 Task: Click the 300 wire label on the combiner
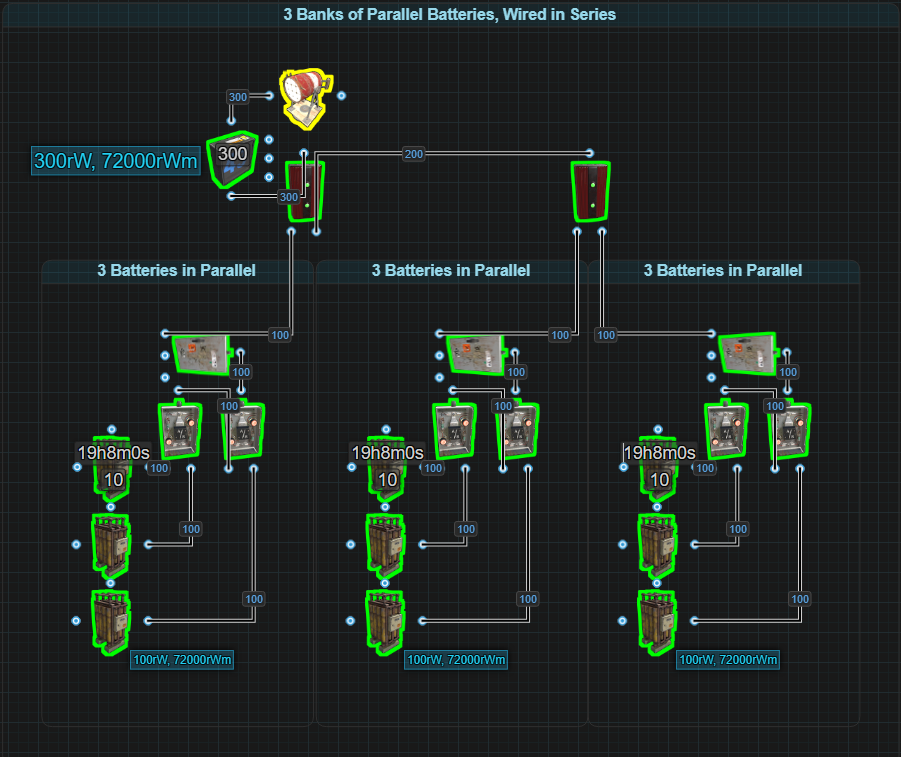pos(288,197)
